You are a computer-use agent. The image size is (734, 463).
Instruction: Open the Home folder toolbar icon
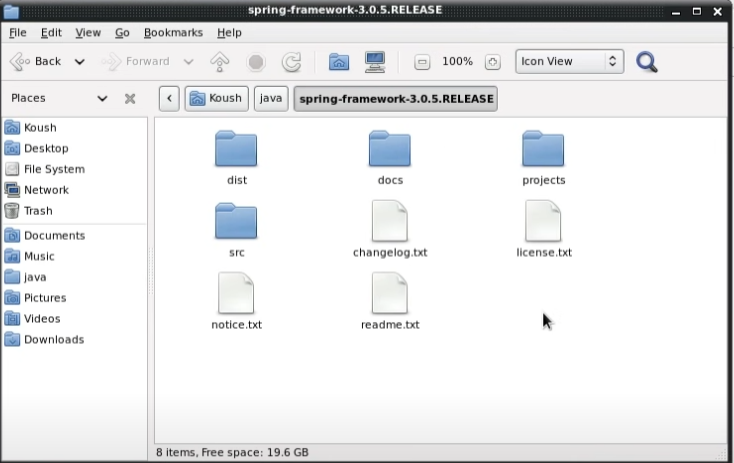coord(338,62)
